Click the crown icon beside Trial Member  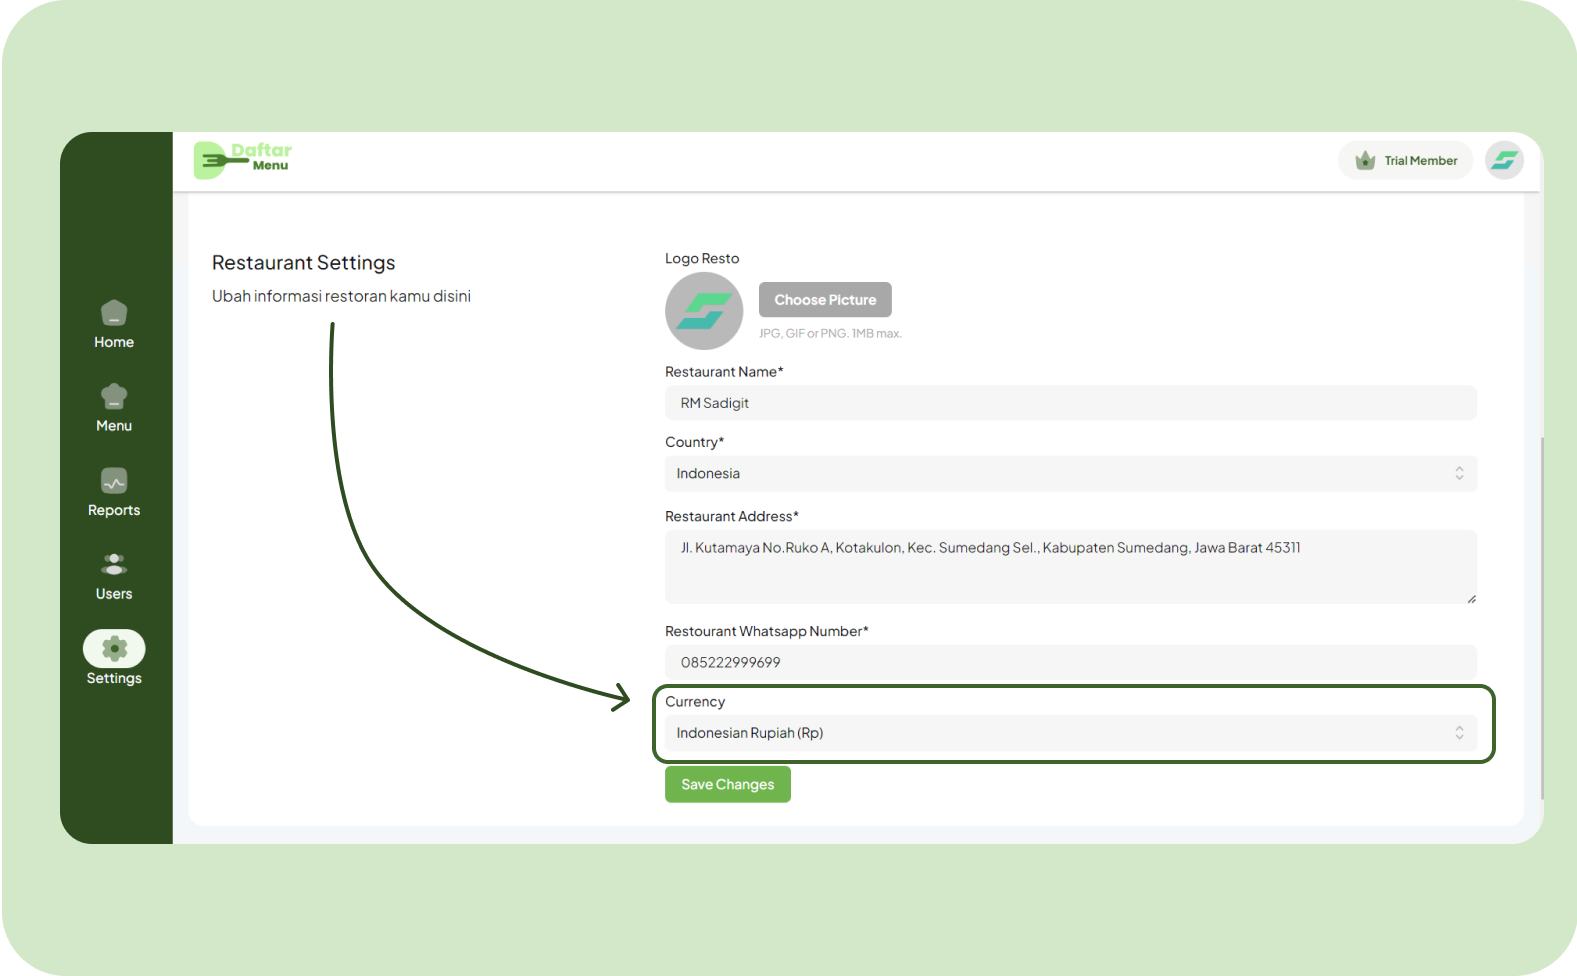click(1365, 160)
